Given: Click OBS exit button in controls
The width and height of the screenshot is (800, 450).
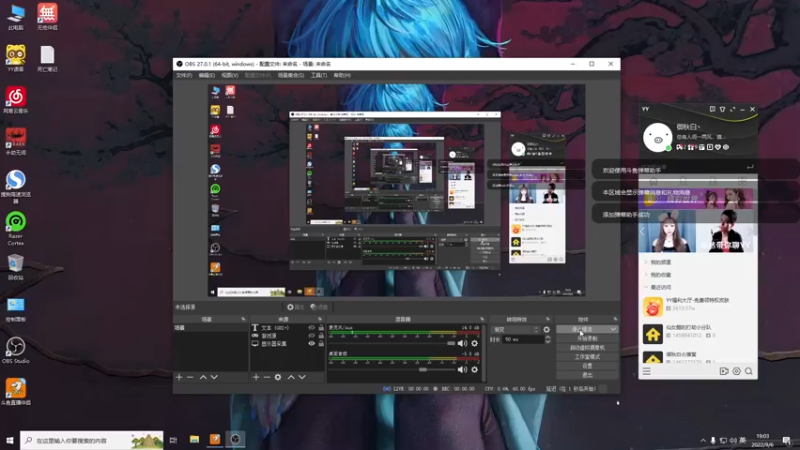Looking at the screenshot, I should (x=587, y=376).
